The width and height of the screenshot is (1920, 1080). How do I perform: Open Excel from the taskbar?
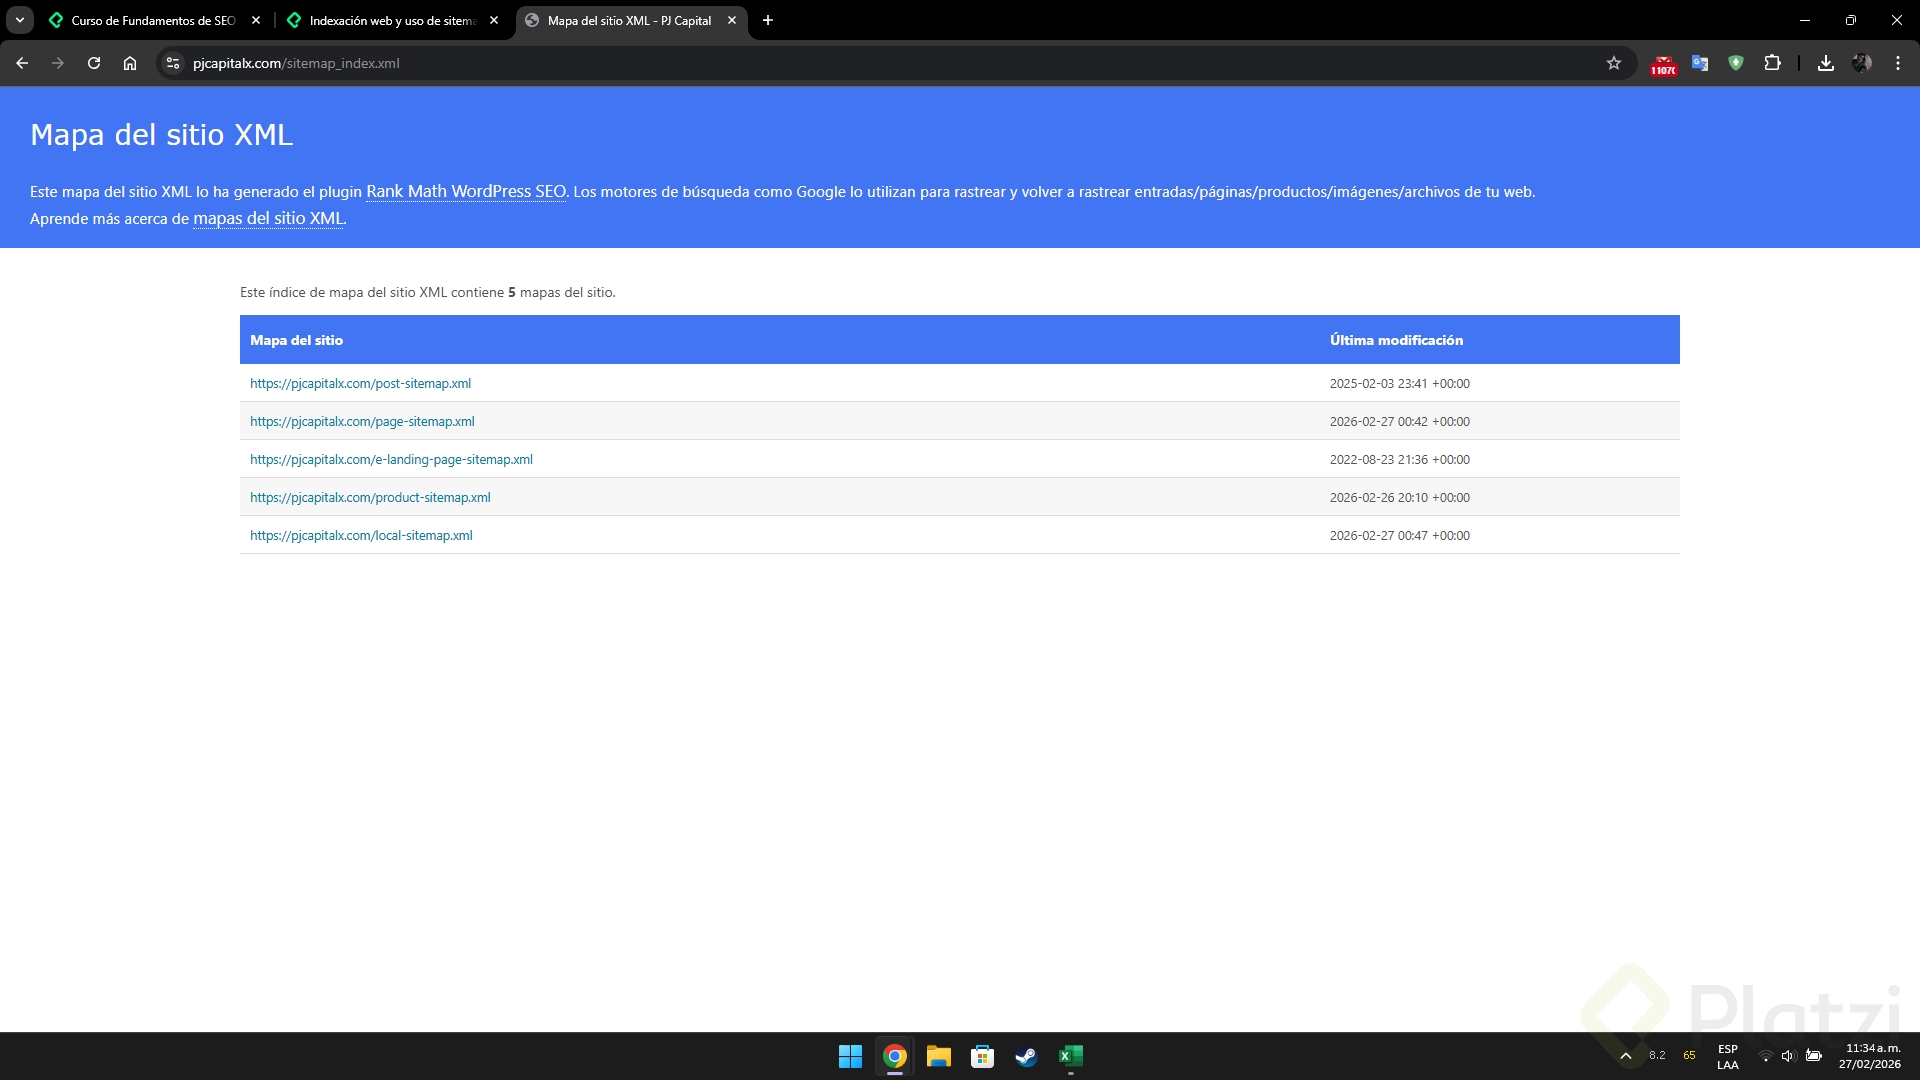pos(1070,1056)
